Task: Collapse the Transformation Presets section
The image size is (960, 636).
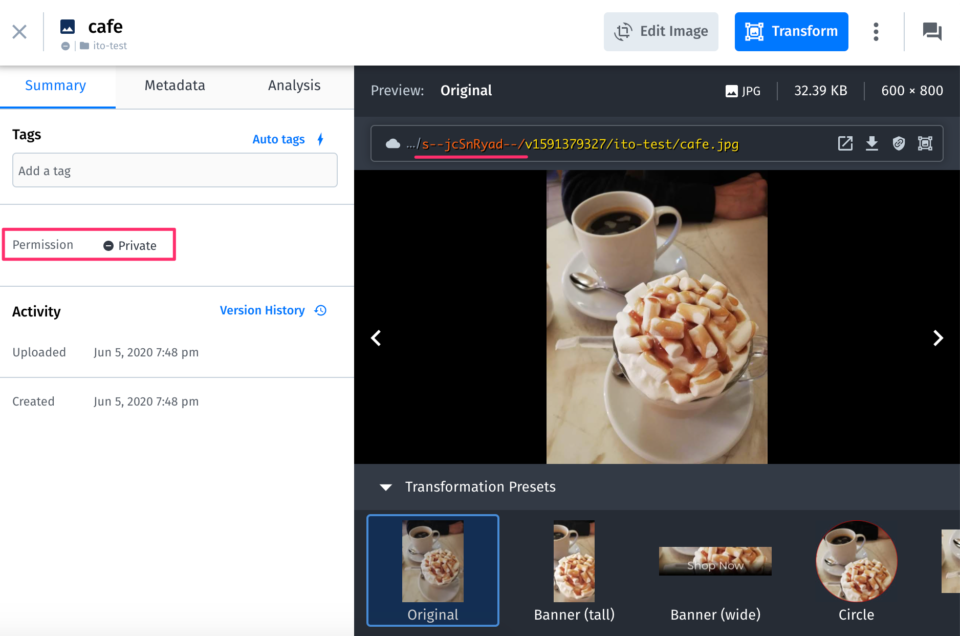Action: tap(386, 487)
